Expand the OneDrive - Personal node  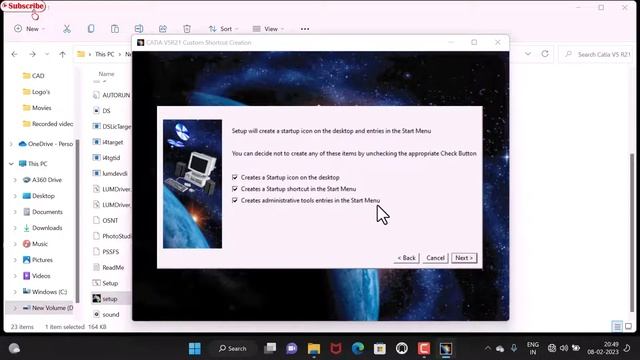click(x=11, y=144)
